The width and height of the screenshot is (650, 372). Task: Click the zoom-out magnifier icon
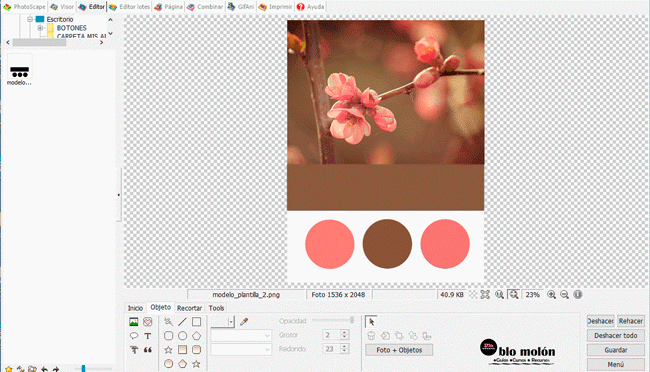(x=565, y=294)
